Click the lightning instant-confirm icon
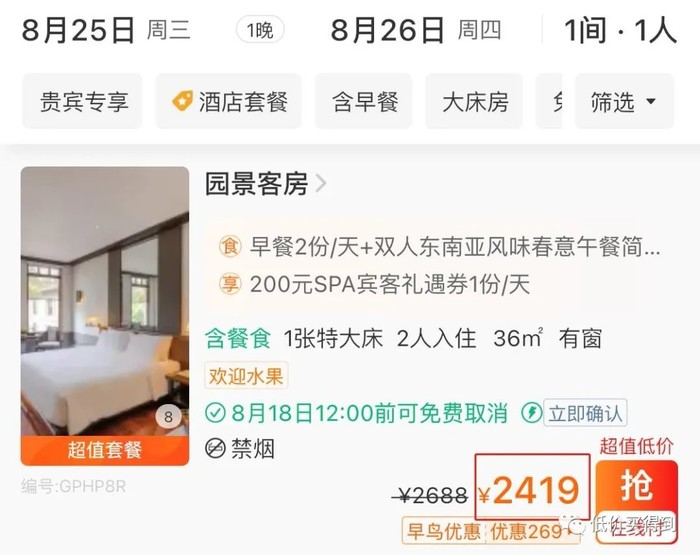This screenshot has width=700, height=555. [x=532, y=413]
